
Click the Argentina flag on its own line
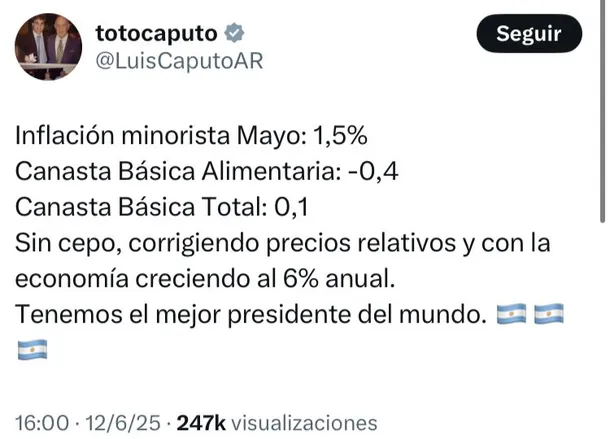pyautogui.click(x=32, y=350)
